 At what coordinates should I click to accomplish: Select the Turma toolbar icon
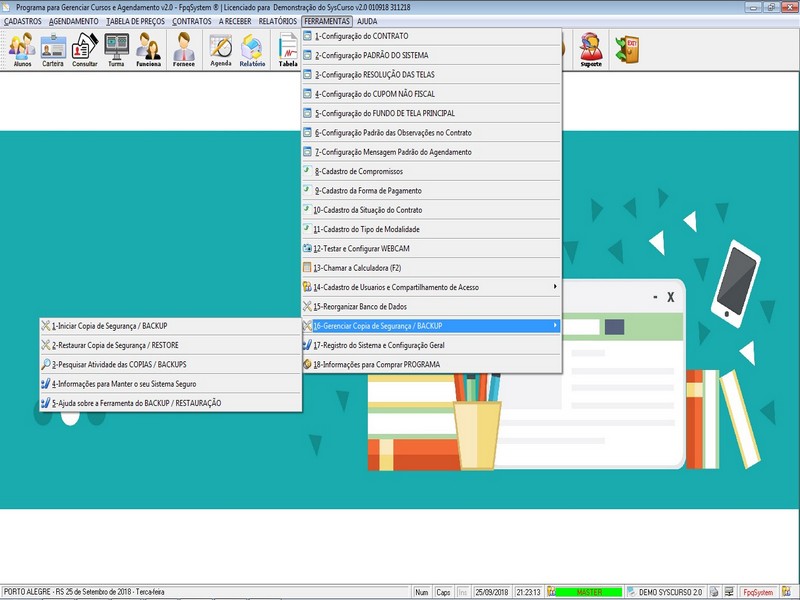pyautogui.click(x=116, y=49)
